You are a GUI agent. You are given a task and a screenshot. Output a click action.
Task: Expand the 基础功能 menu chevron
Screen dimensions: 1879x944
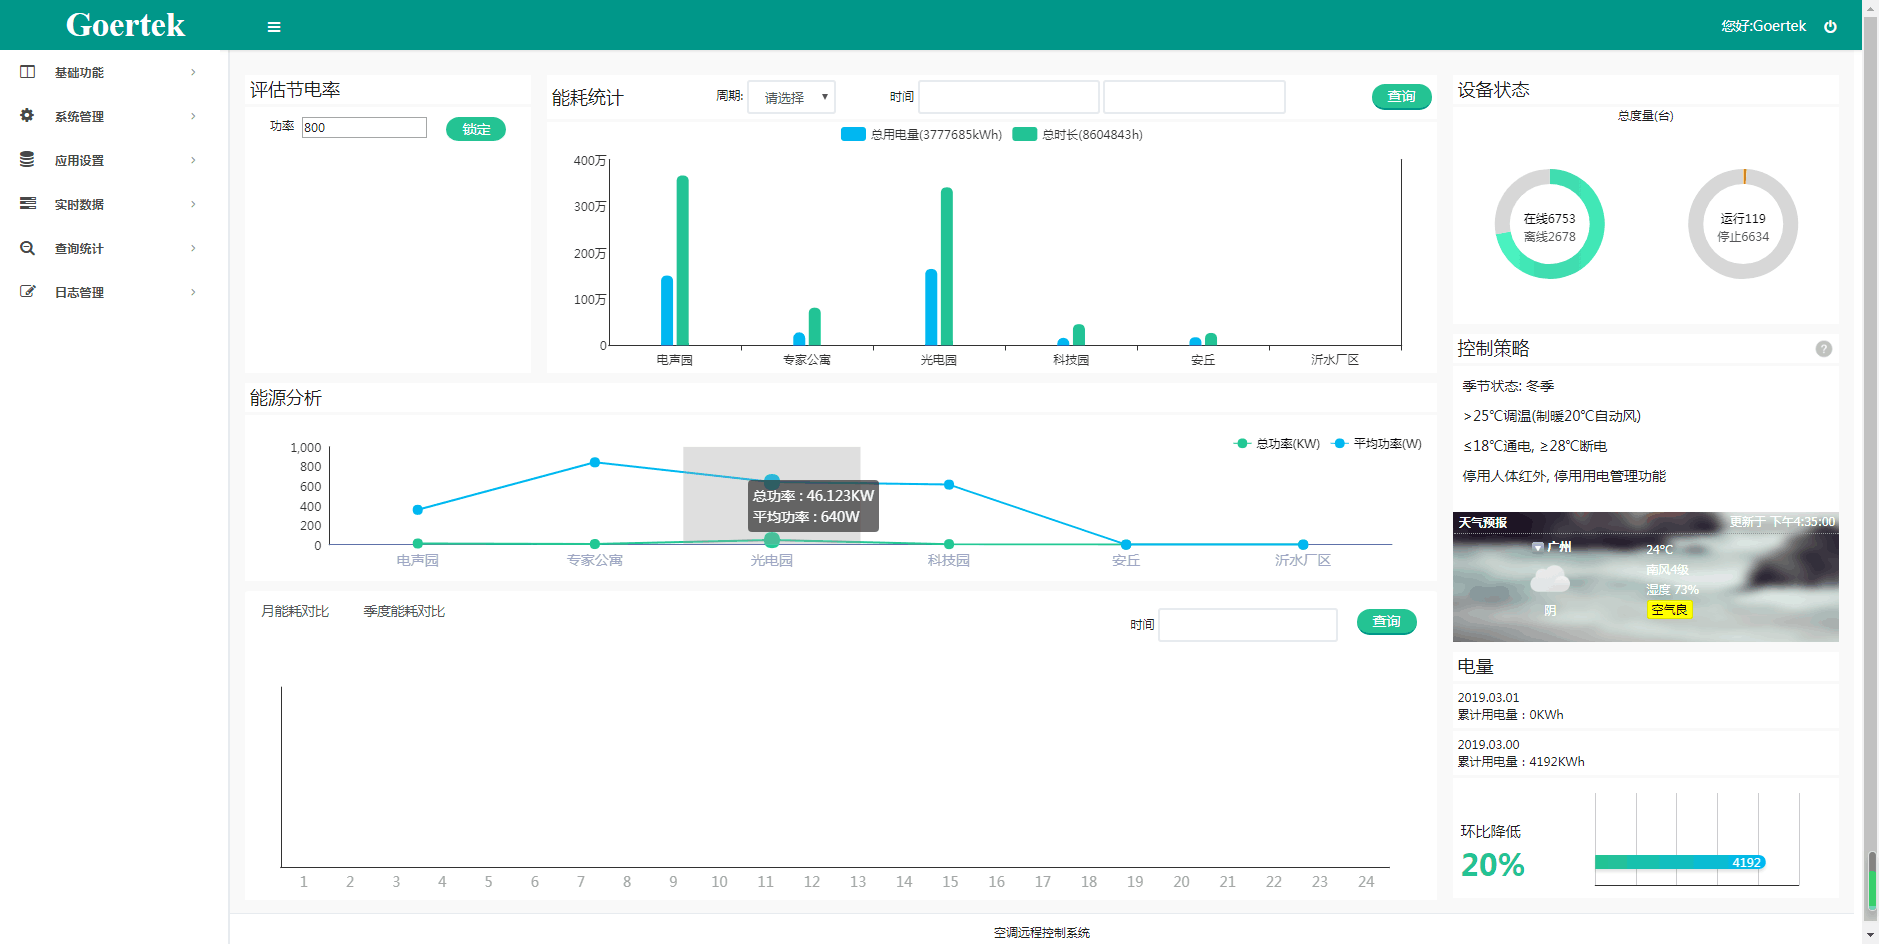point(193,72)
